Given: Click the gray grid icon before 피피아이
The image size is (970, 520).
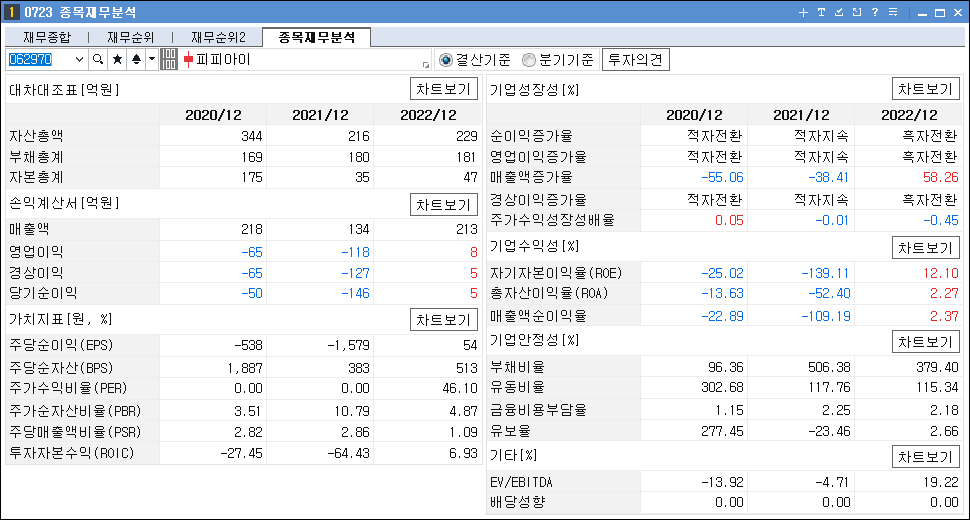Looking at the screenshot, I should [x=169, y=59].
